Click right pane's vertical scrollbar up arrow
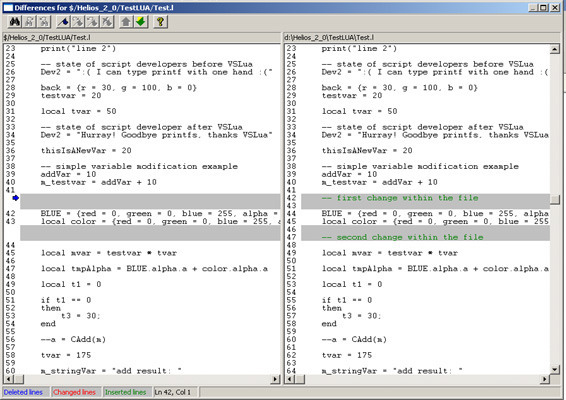 pyautogui.click(x=555, y=49)
